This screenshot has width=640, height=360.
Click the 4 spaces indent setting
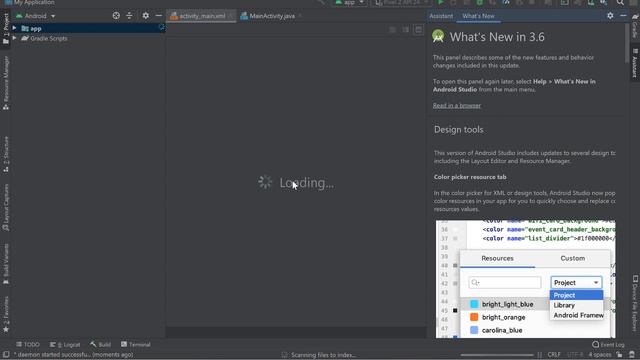coord(600,354)
